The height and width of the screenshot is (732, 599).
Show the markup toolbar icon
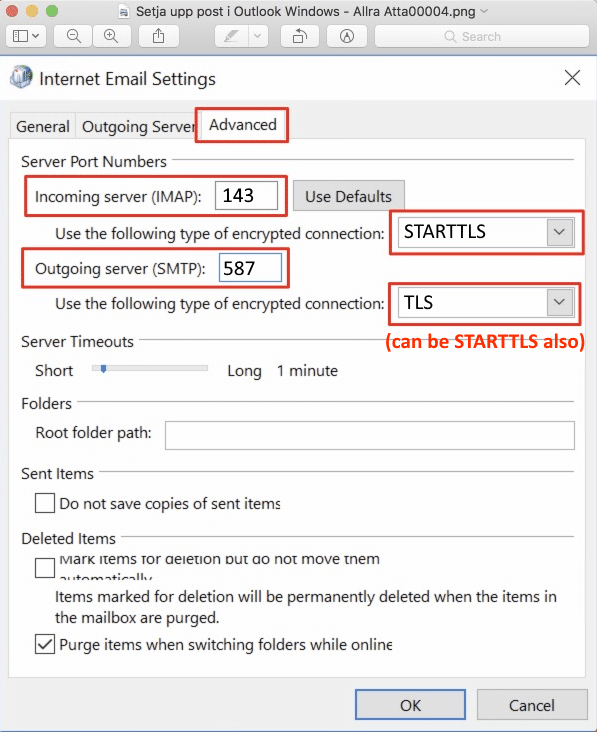point(346,36)
